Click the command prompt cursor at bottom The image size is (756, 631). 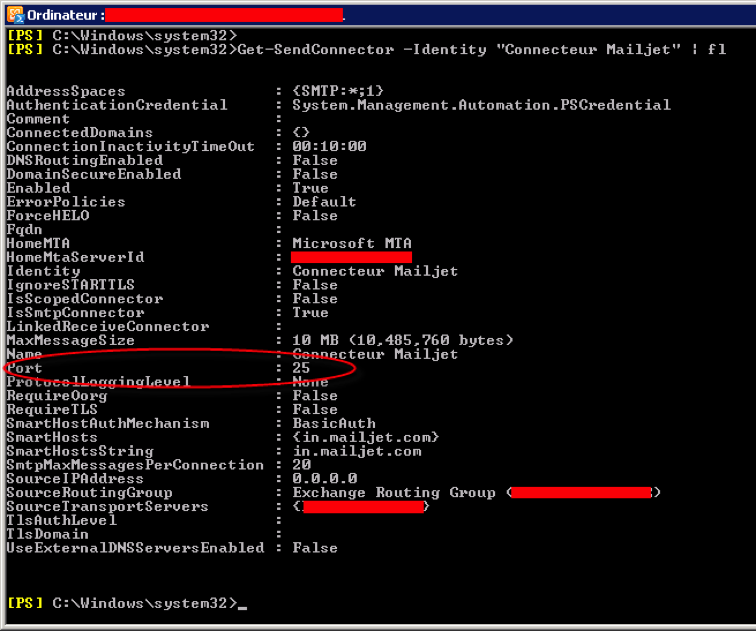click(242, 608)
